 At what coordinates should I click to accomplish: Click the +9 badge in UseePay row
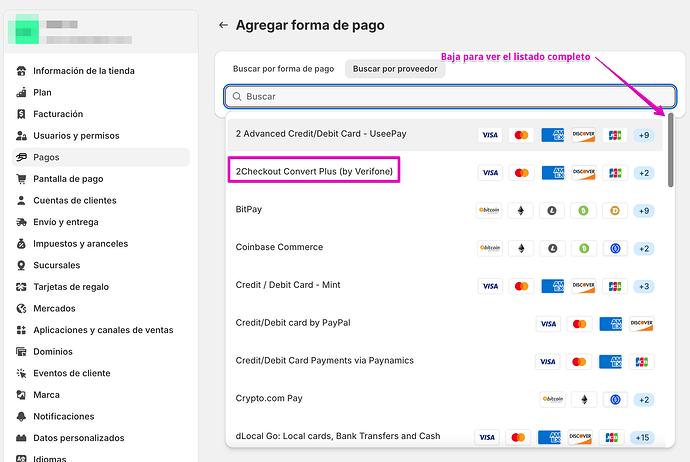coord(644,135)
